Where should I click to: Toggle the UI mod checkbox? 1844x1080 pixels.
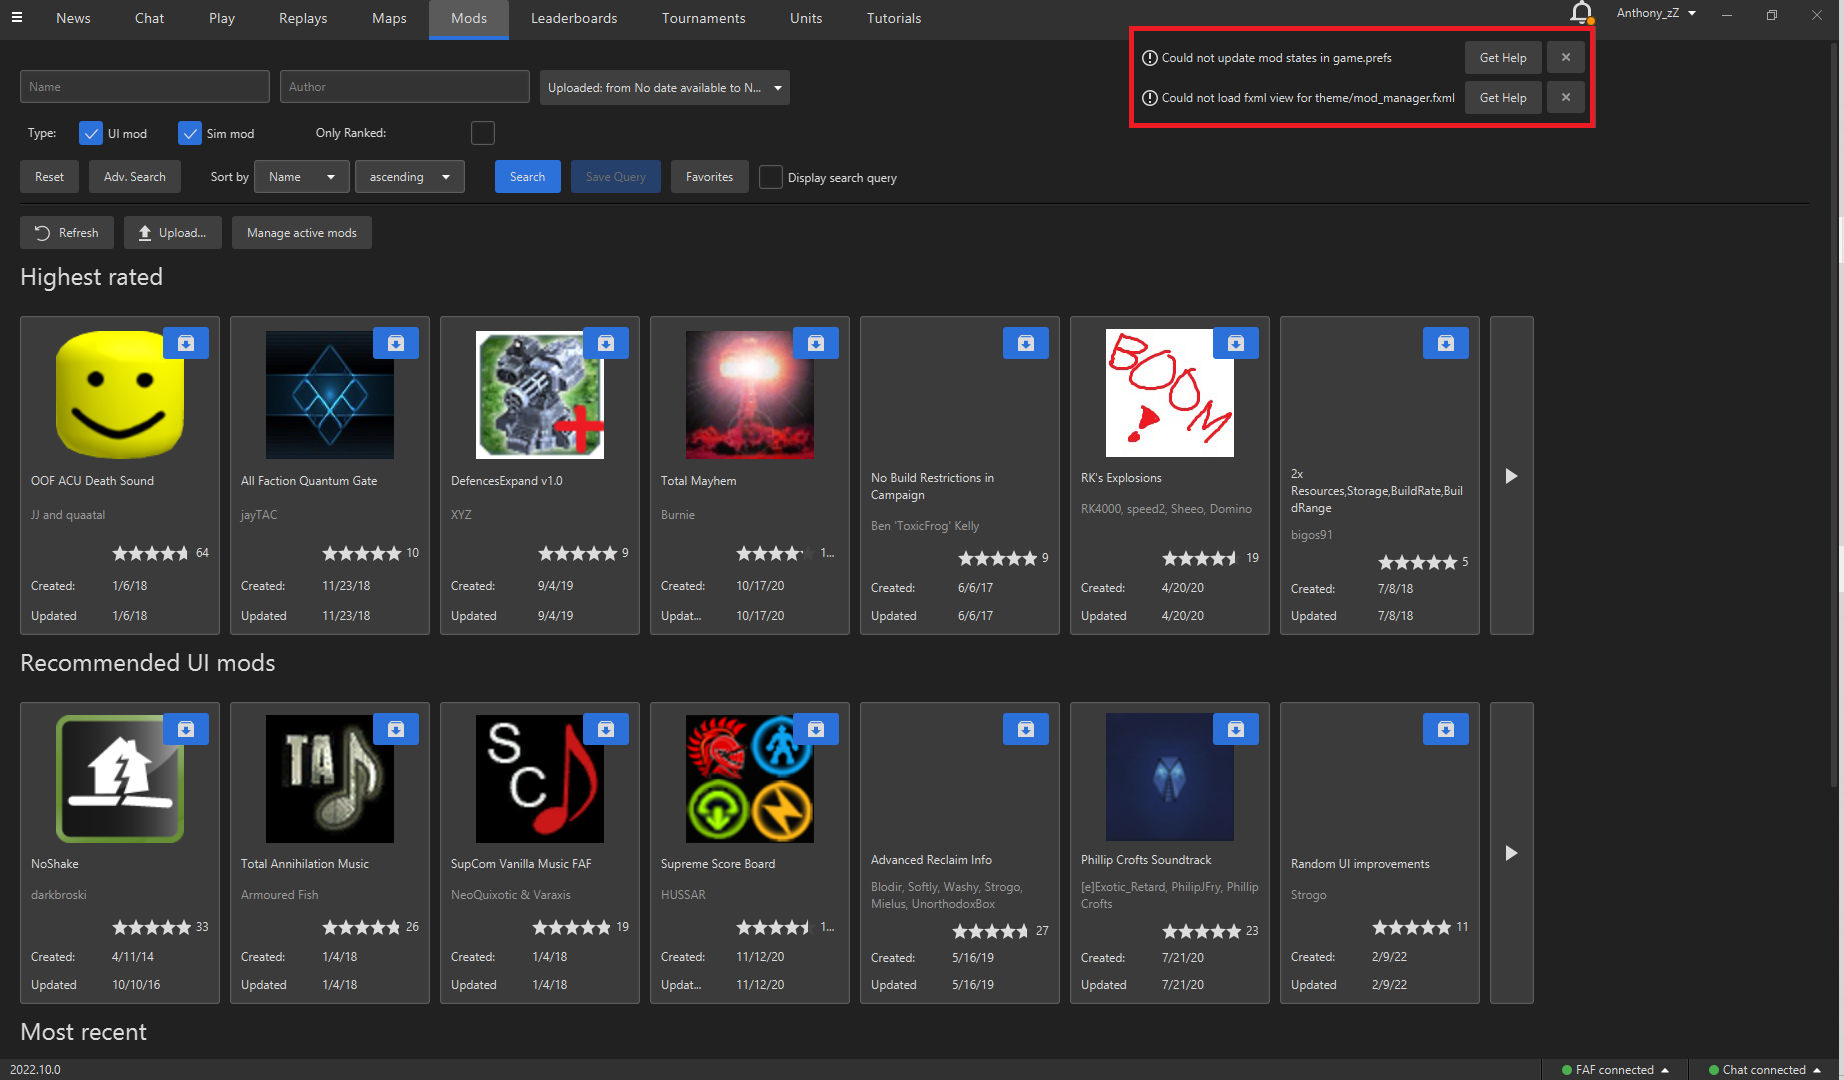click(x=91, y=133)
